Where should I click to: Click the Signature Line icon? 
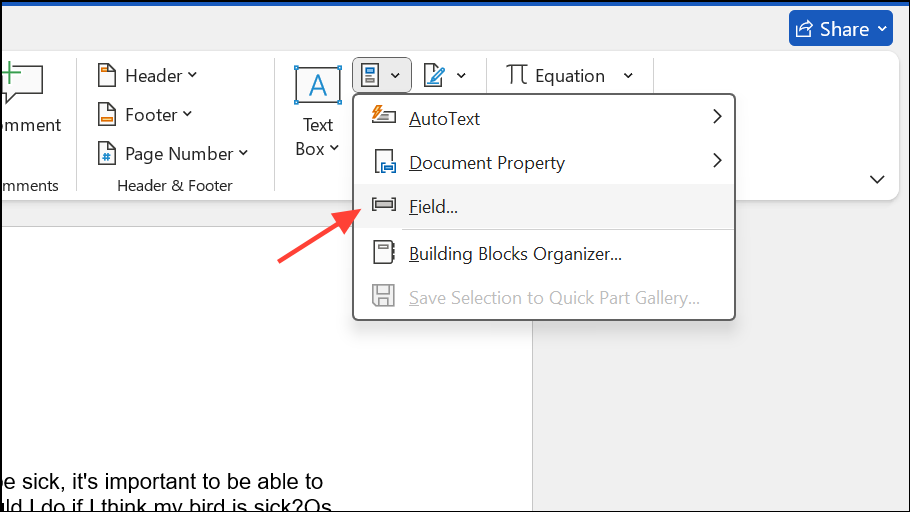(x=434, y=75)
